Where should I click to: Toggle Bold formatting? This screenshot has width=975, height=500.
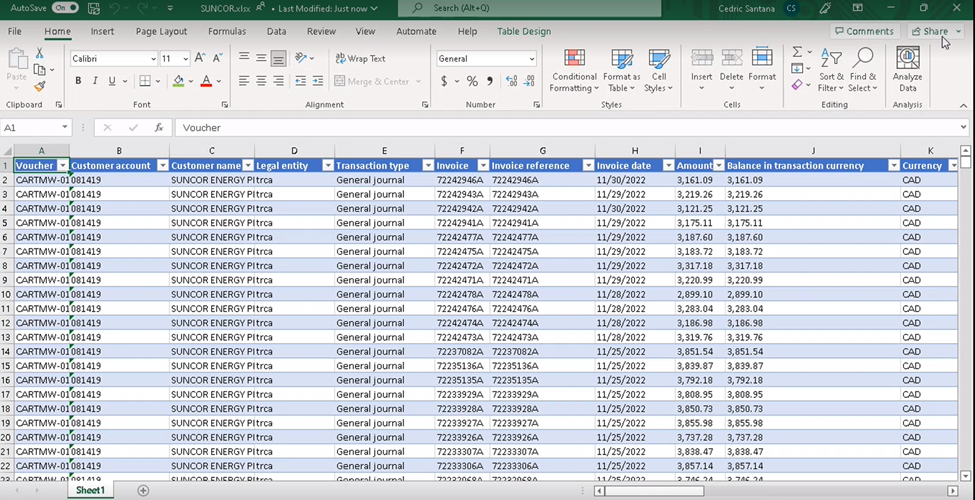[78, 81]
